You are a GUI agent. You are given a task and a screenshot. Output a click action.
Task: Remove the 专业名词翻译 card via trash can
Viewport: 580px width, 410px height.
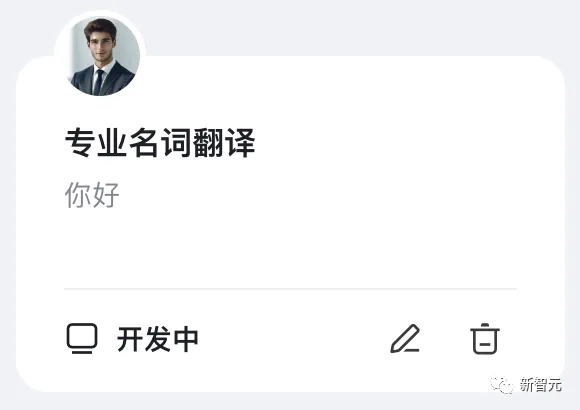pos(485,339)
